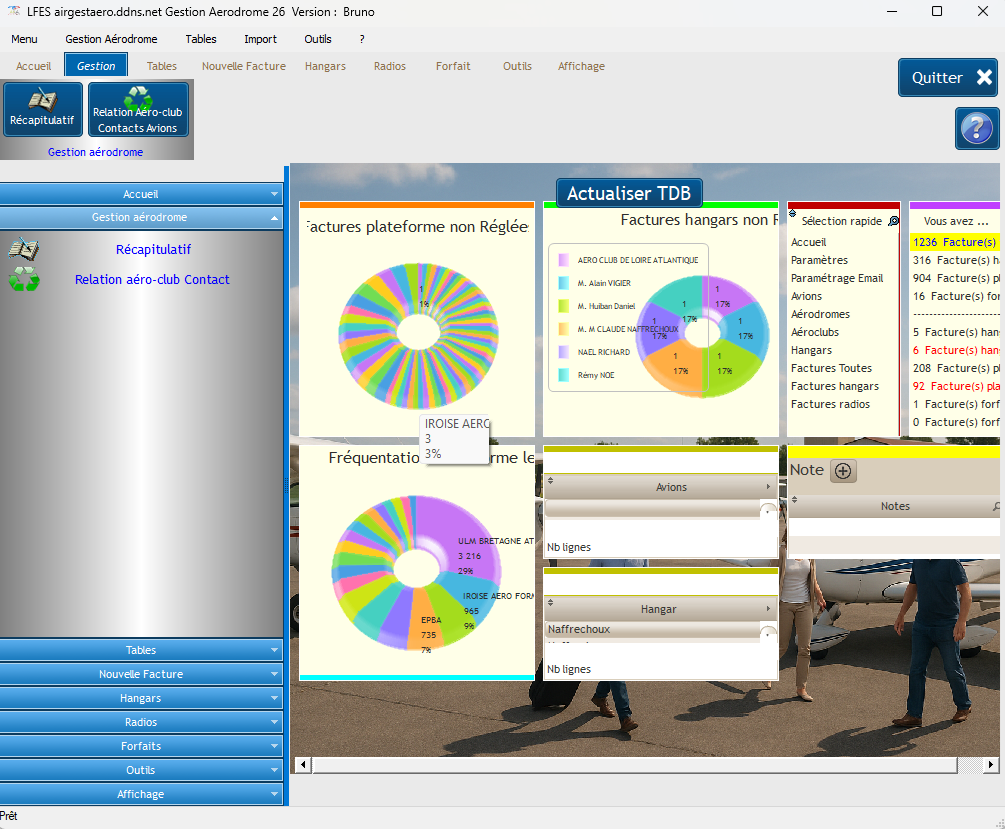Expand the Nouvelle Facture sidebar section

point(141,674)
